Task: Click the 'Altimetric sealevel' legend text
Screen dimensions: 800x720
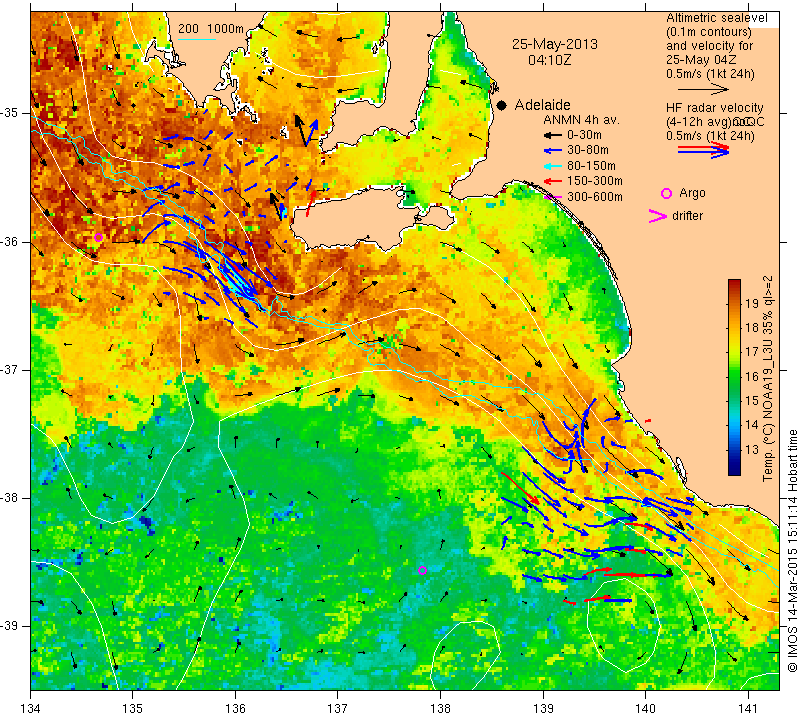Action: tap(717, 18)
